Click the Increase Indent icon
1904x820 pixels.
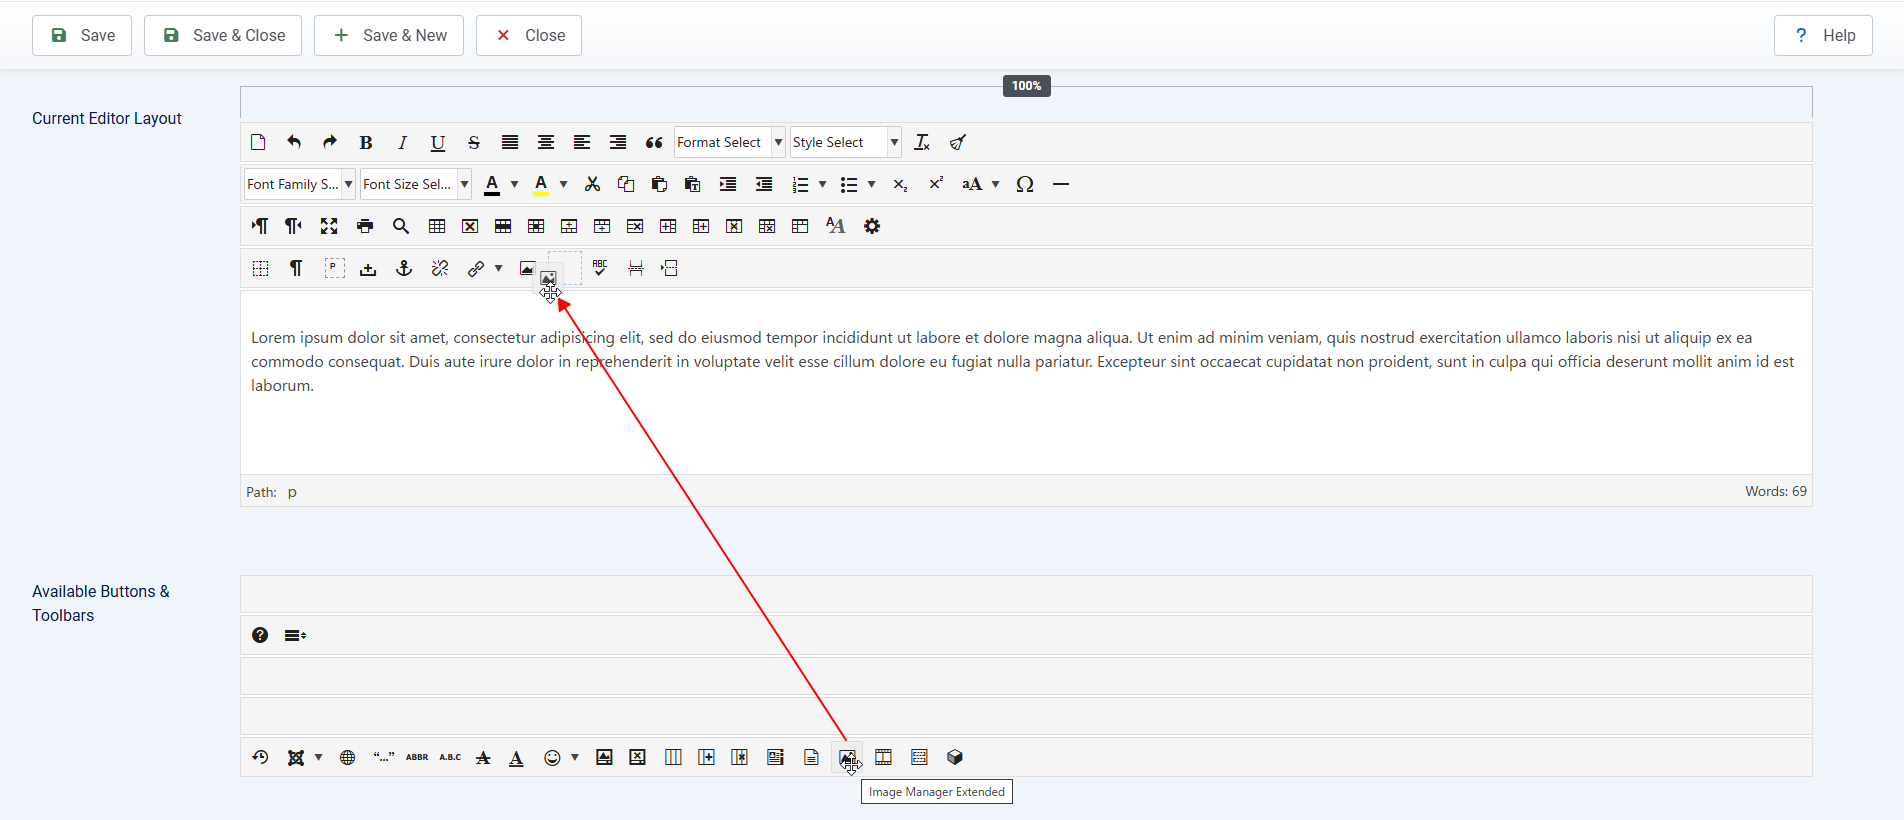[x=728, y=184]
